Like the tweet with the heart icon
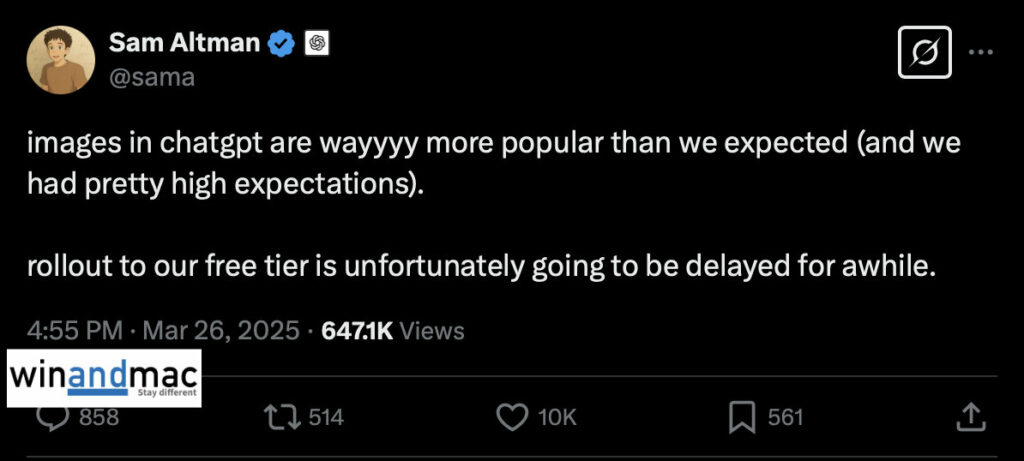This screenshot has height=461, width=1024. 512,417
